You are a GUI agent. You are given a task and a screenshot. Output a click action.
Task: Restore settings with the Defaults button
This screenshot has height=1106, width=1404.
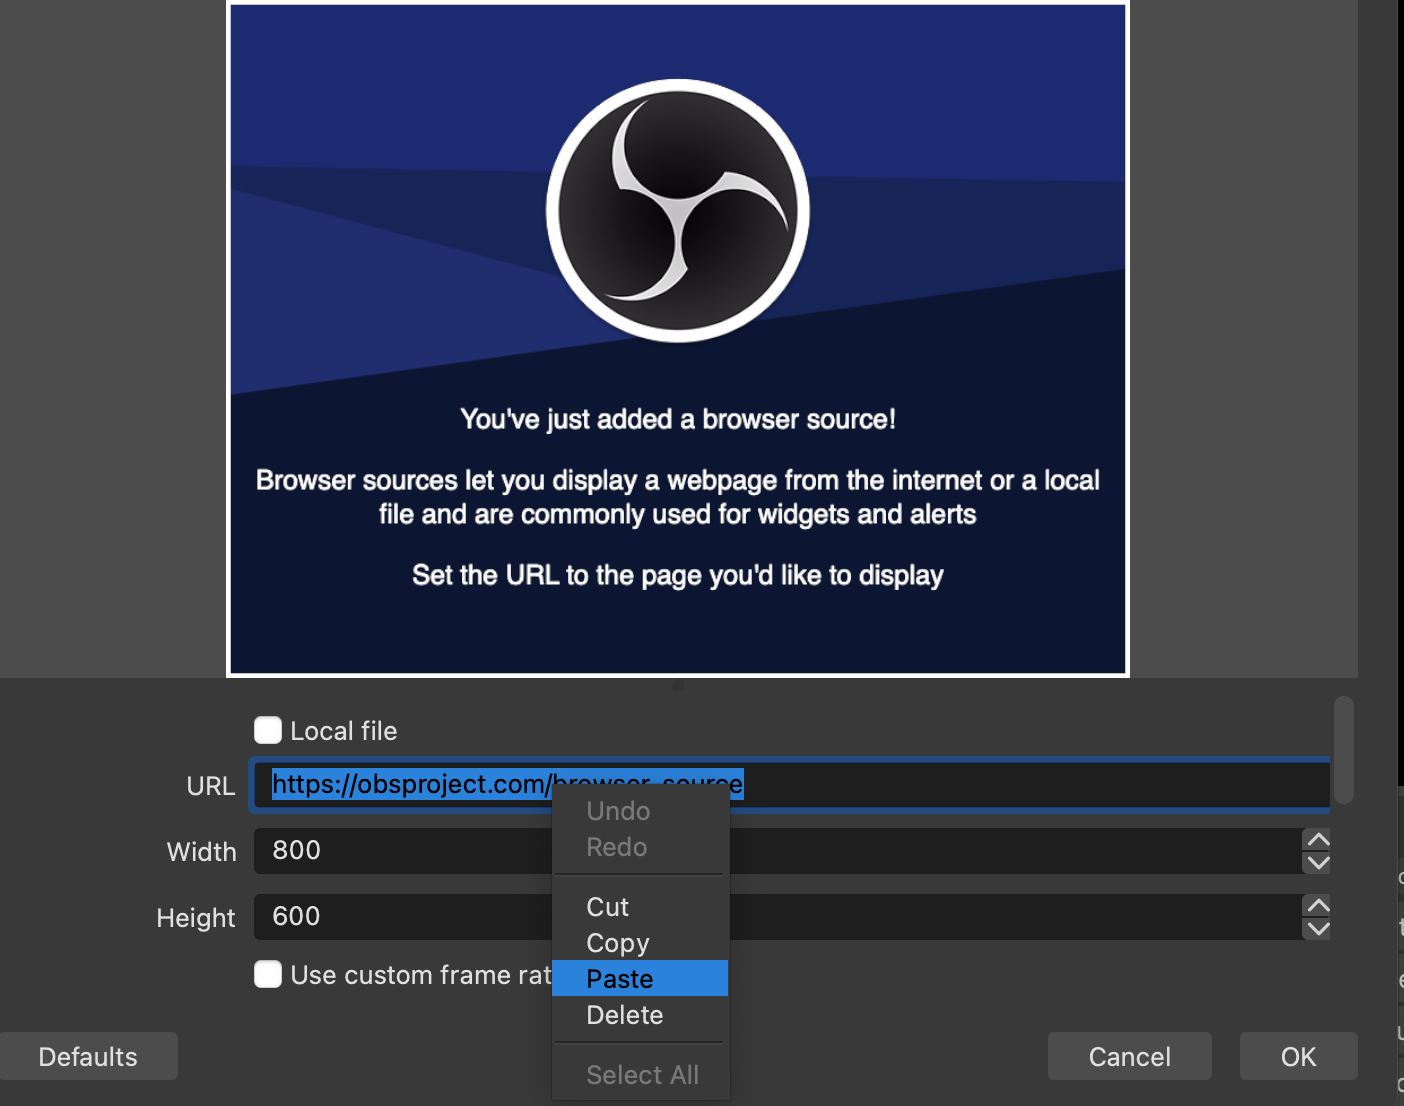(88, 1056)
